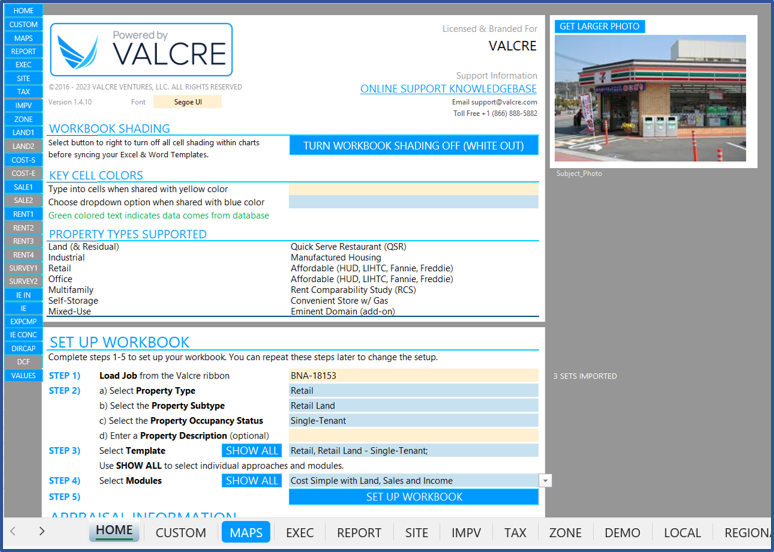
Task: Select the LAND1 sidebar button
Action: (23, 132)
